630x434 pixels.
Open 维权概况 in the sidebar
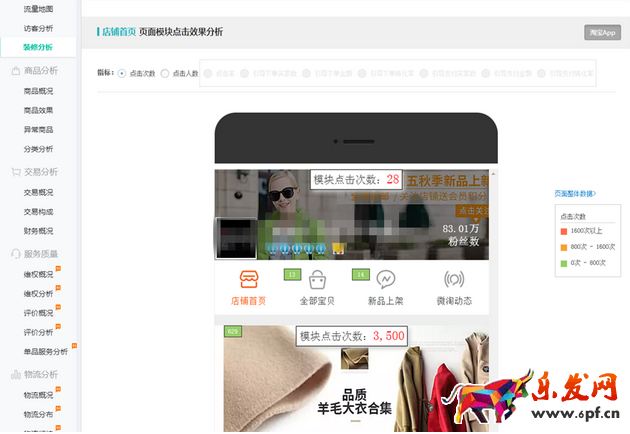(38, 274)
